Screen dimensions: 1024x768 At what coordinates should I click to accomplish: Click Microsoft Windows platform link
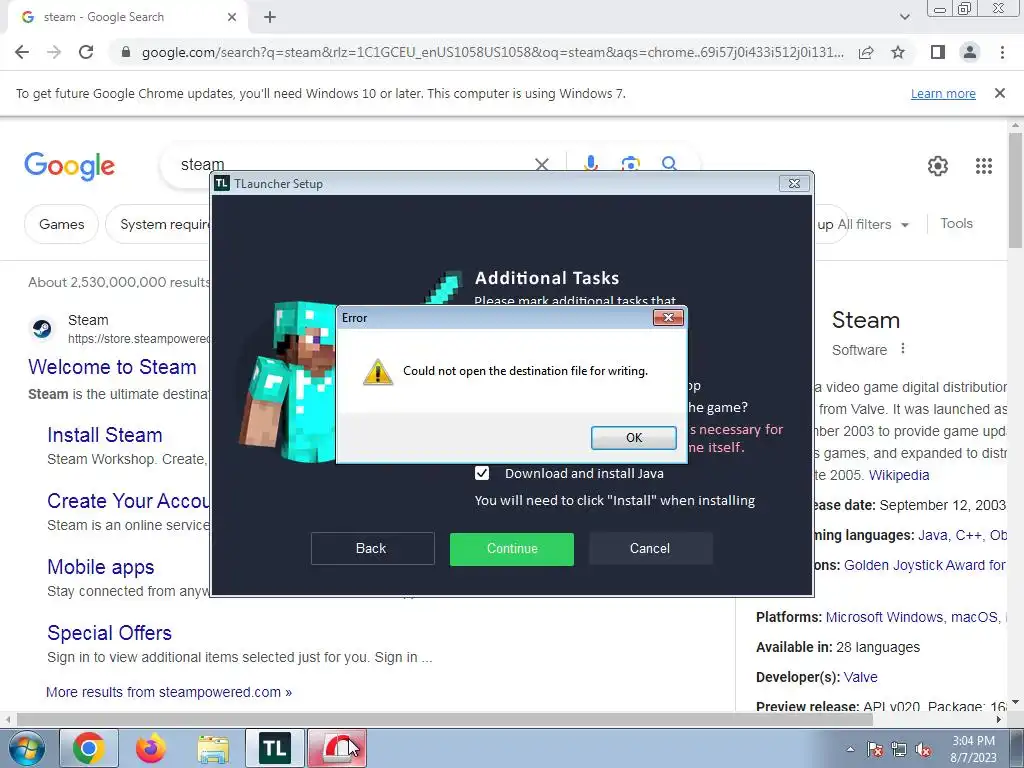click(x=885, y=618)
